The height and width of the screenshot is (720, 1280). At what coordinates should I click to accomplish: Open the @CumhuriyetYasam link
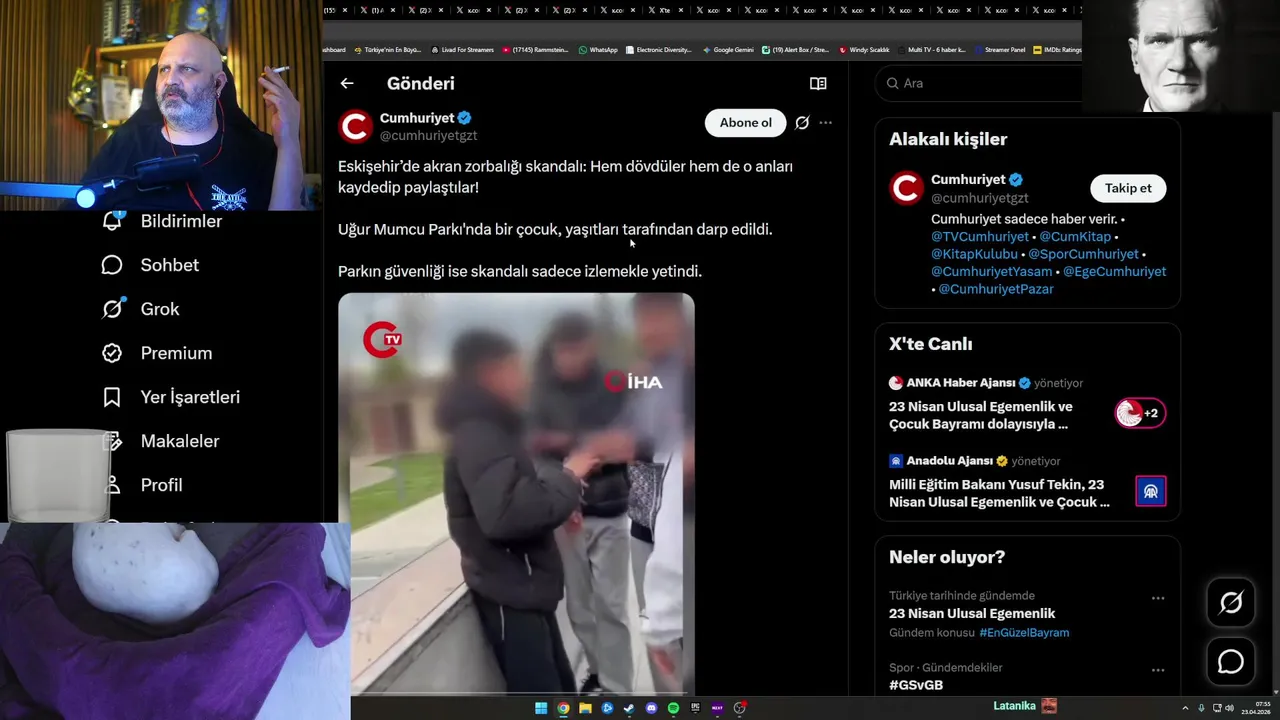[992, 271]
